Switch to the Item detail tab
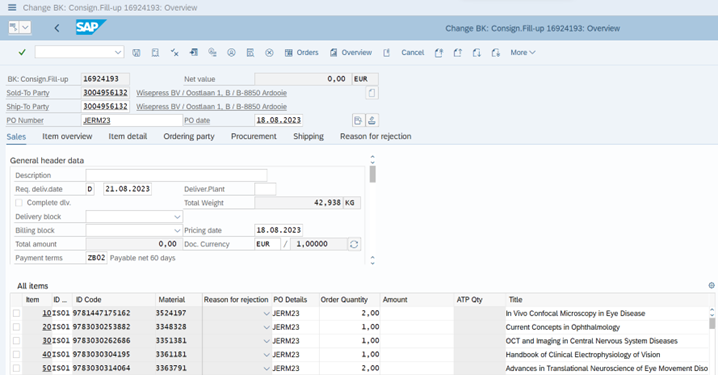The width and height of the screenshot is (719, 375). click(127, 137)
